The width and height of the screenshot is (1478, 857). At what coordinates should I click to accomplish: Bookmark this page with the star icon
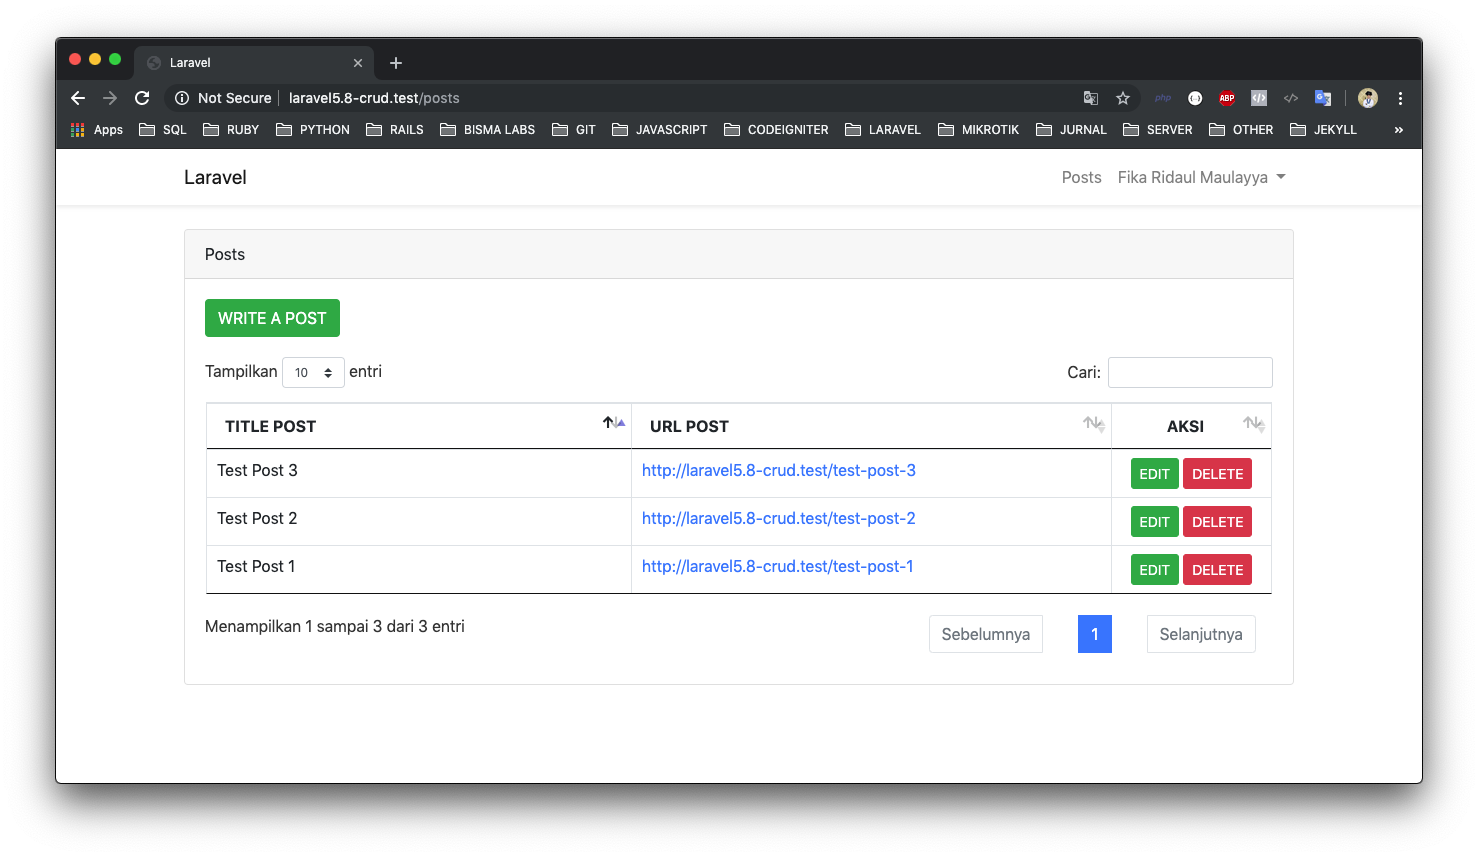1123,98
